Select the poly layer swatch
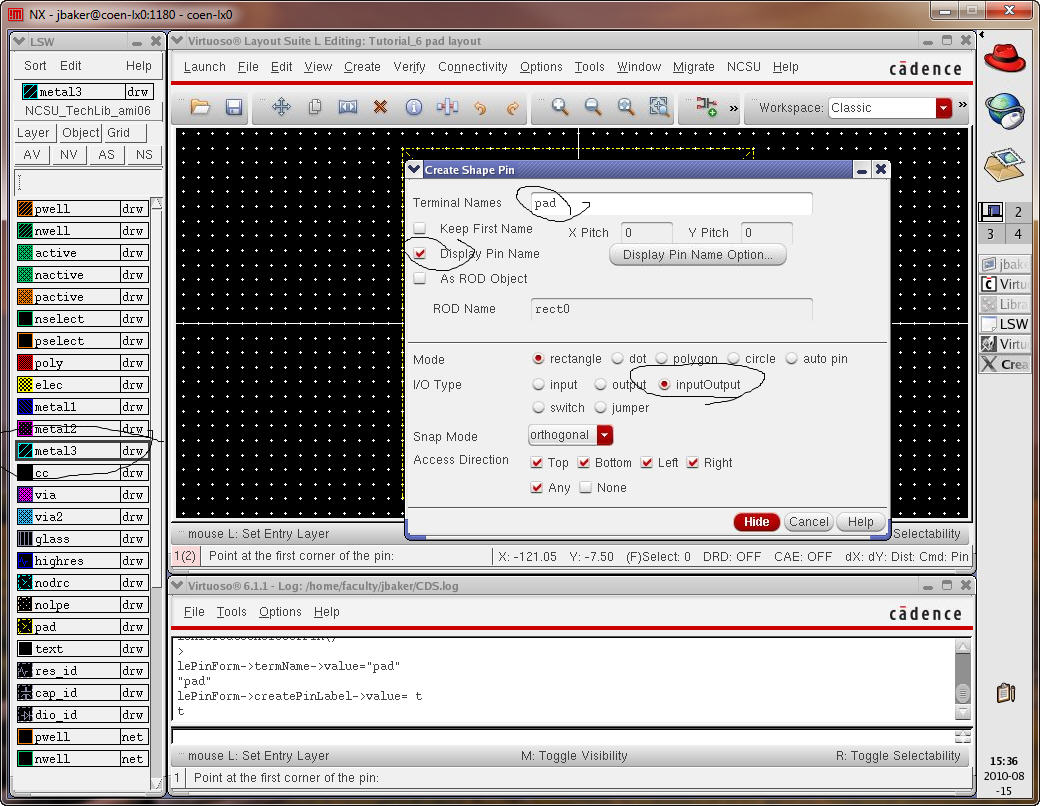Viewport: 1040px width, 806px height. tap(25, 363)
